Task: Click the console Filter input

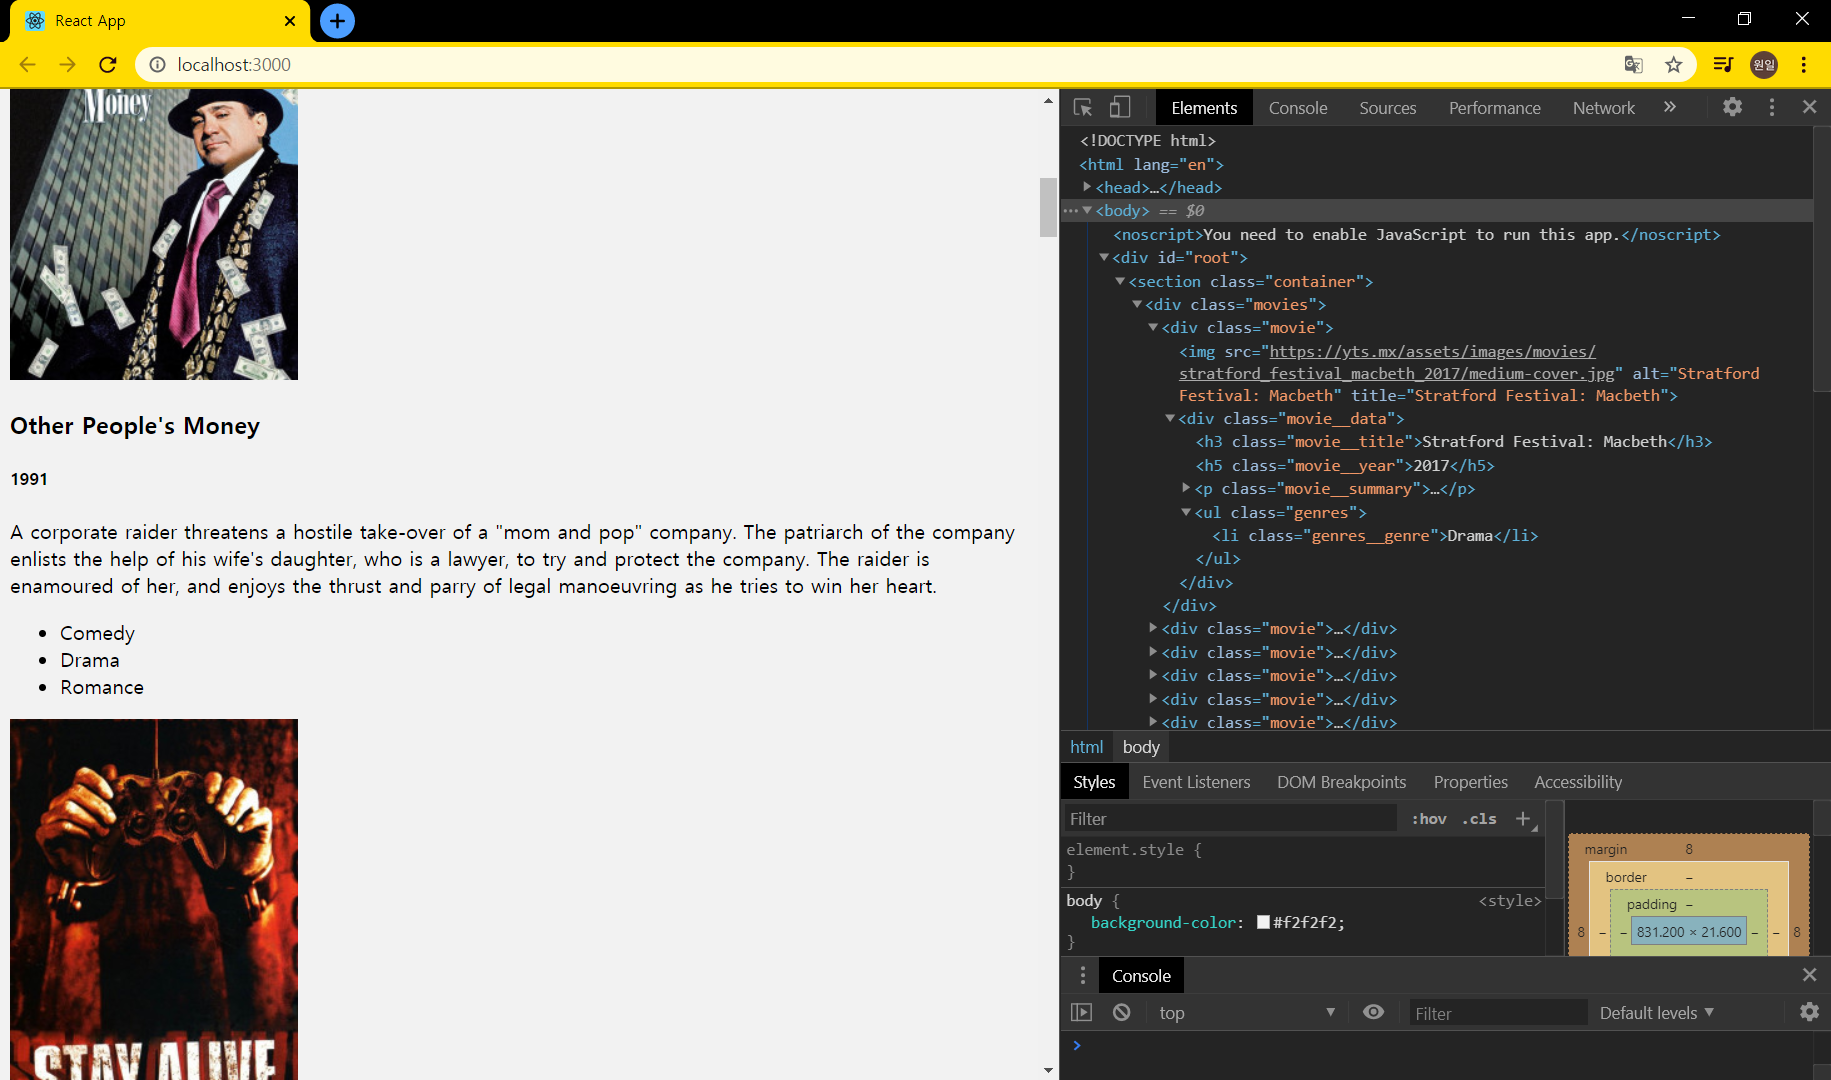Action: [1497, 1013]
